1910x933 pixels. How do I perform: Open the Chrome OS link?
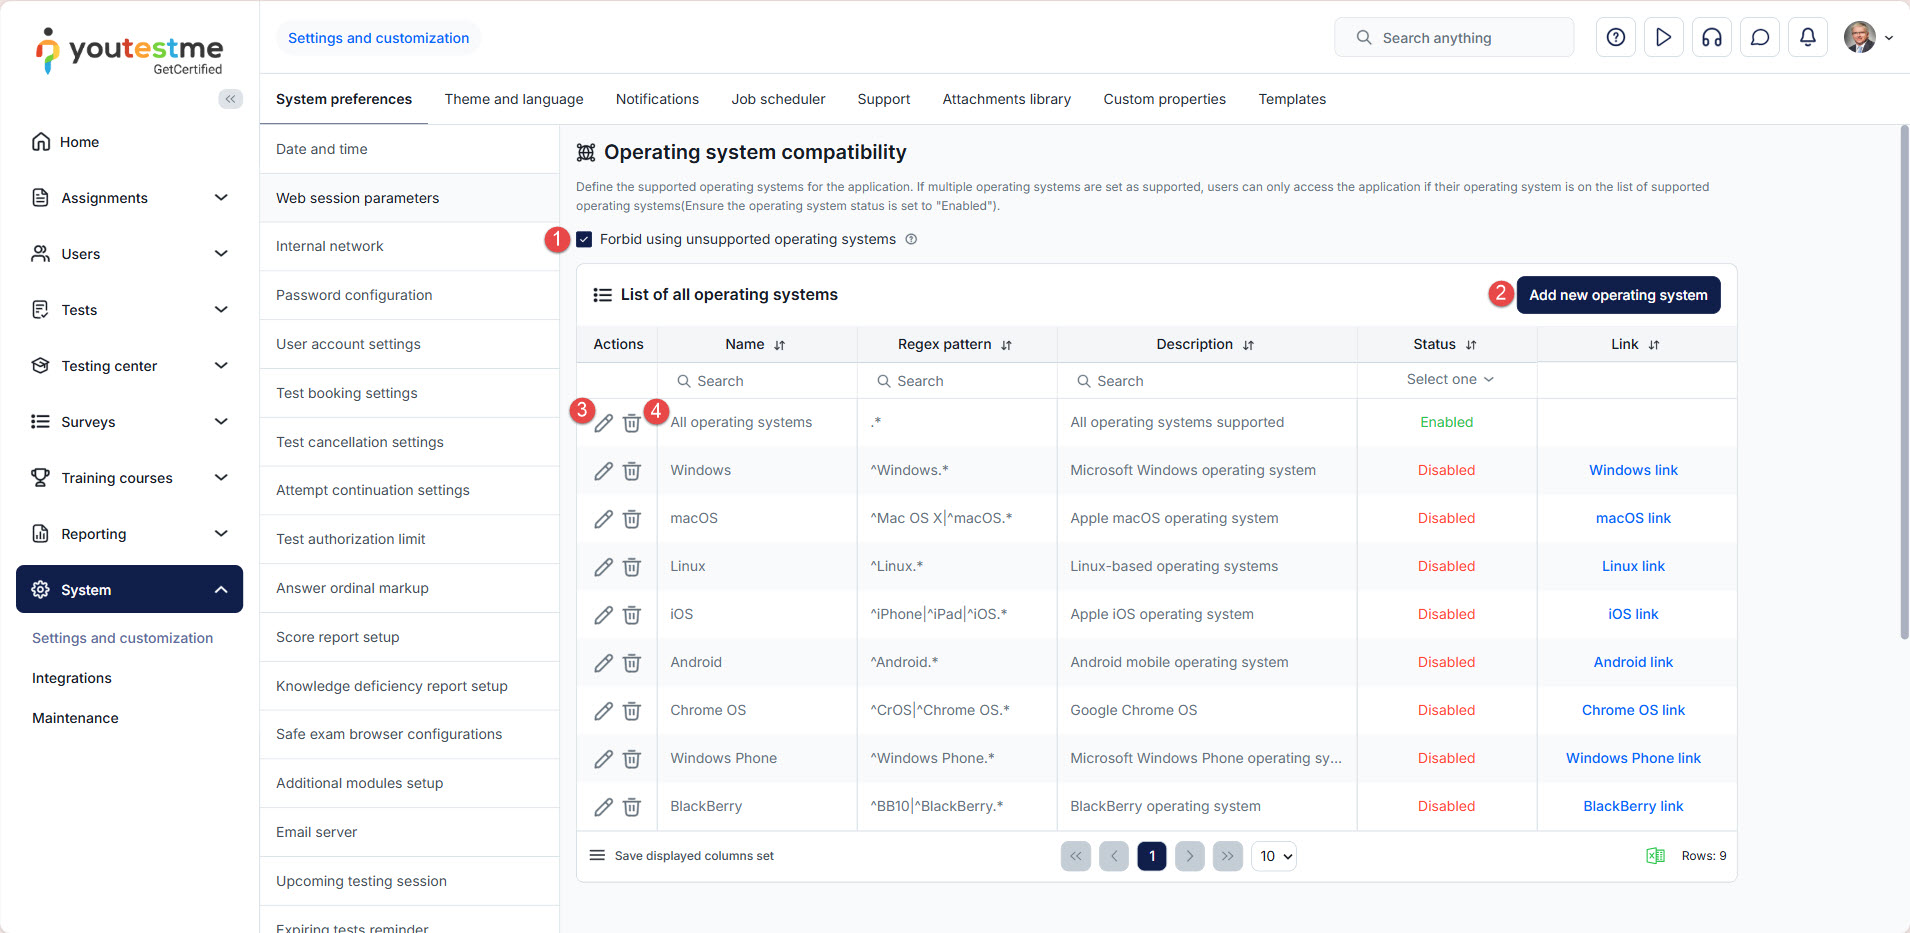click(1633, 711)
